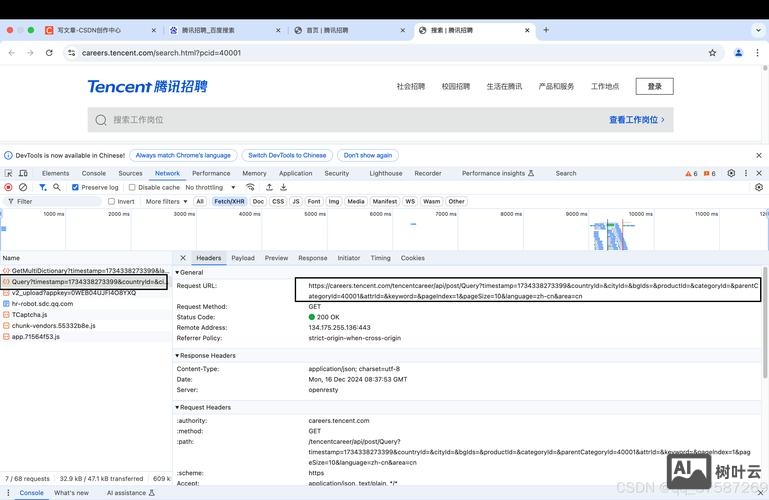Toggle the Fetch/XHR filter

tap(229, 201)
